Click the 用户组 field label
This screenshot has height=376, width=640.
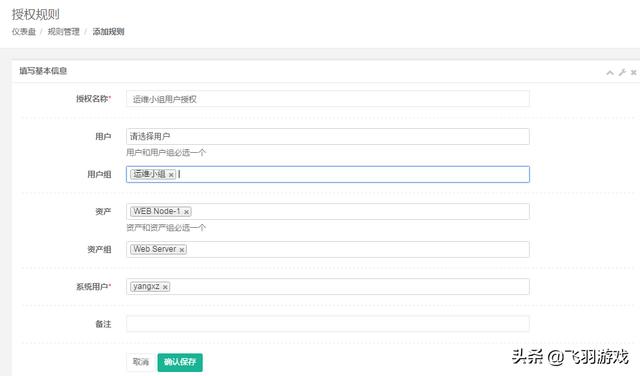[99, 174]
